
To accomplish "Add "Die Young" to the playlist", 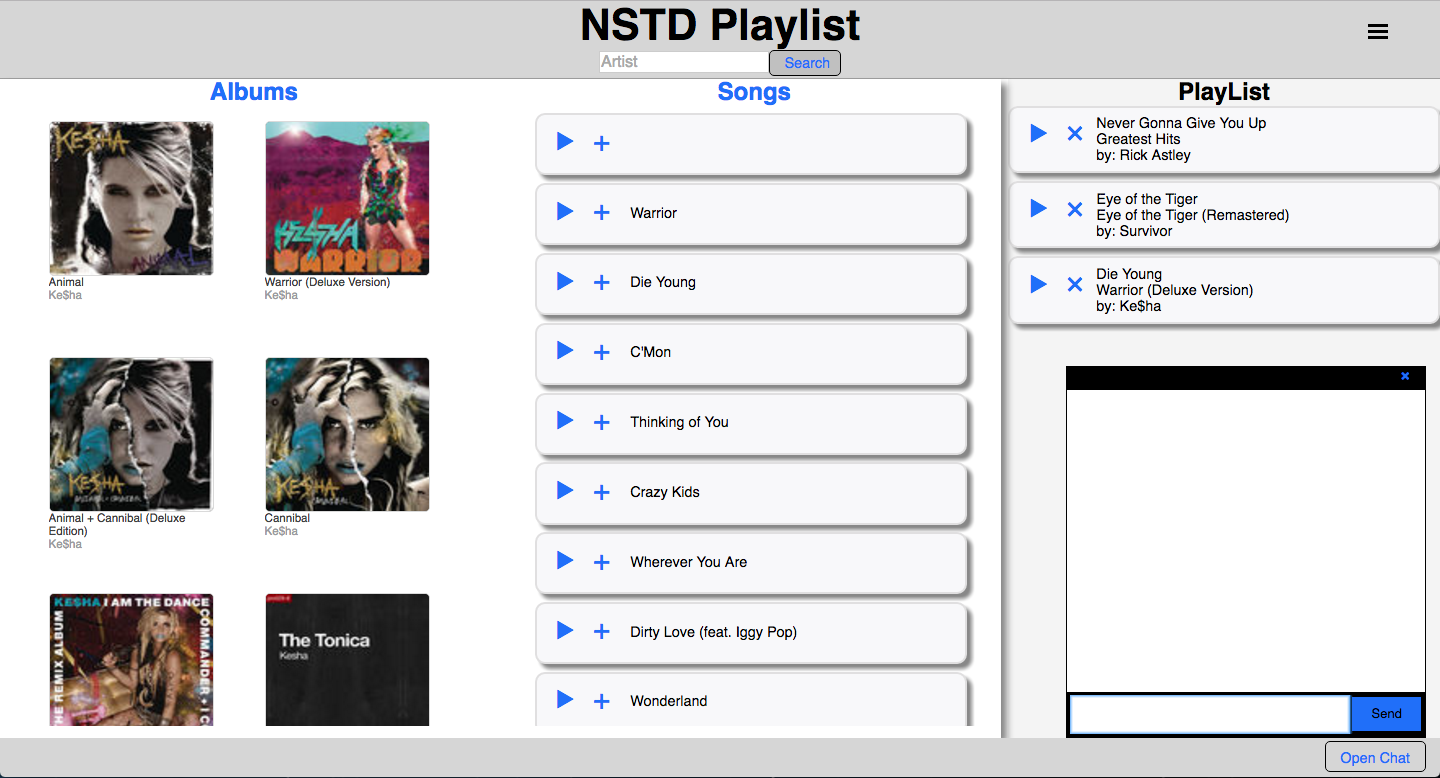I will (x=601, y=281).
